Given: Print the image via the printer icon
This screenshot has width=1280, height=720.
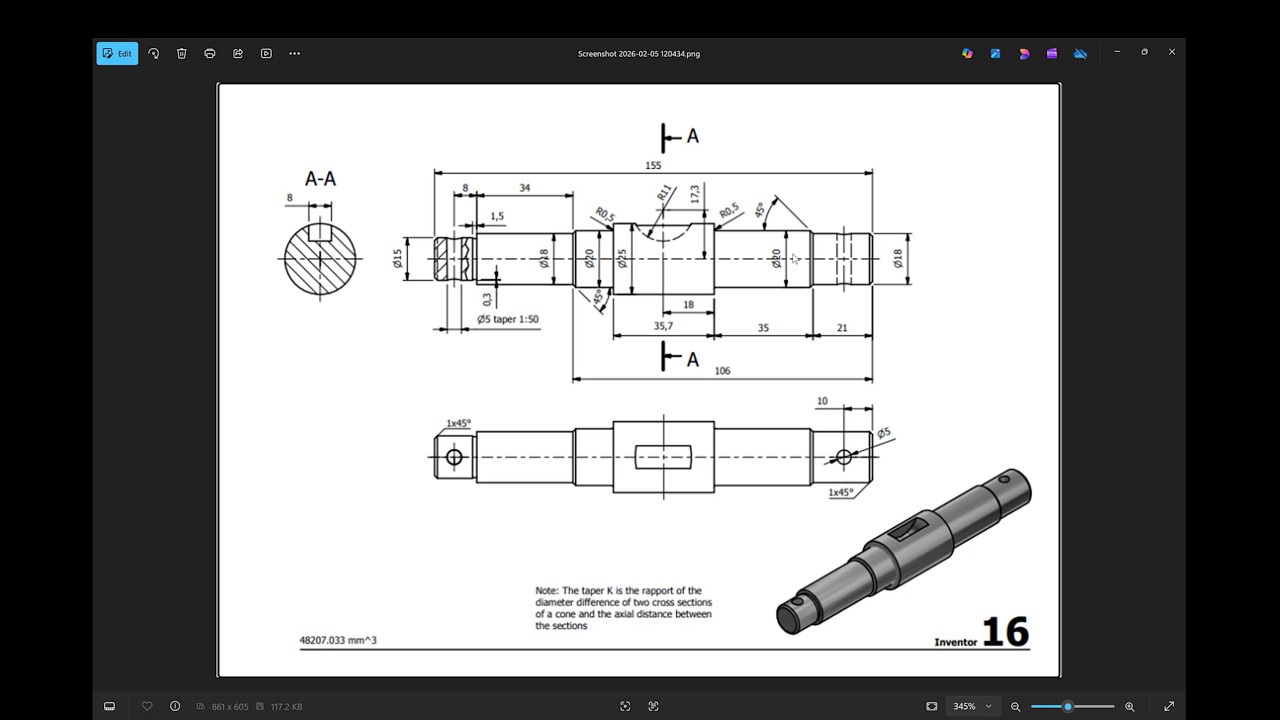Looking at the screenshot, I should coord(210,53).
